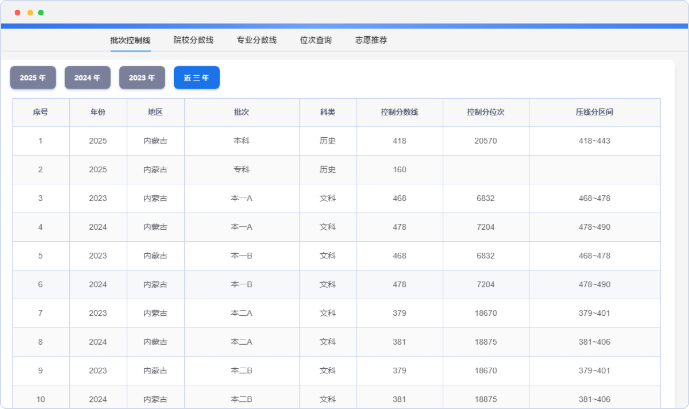Screen dimensions: 689x409
Task: Open the 批次控制线 tab
Action: [x=130, y=40]
